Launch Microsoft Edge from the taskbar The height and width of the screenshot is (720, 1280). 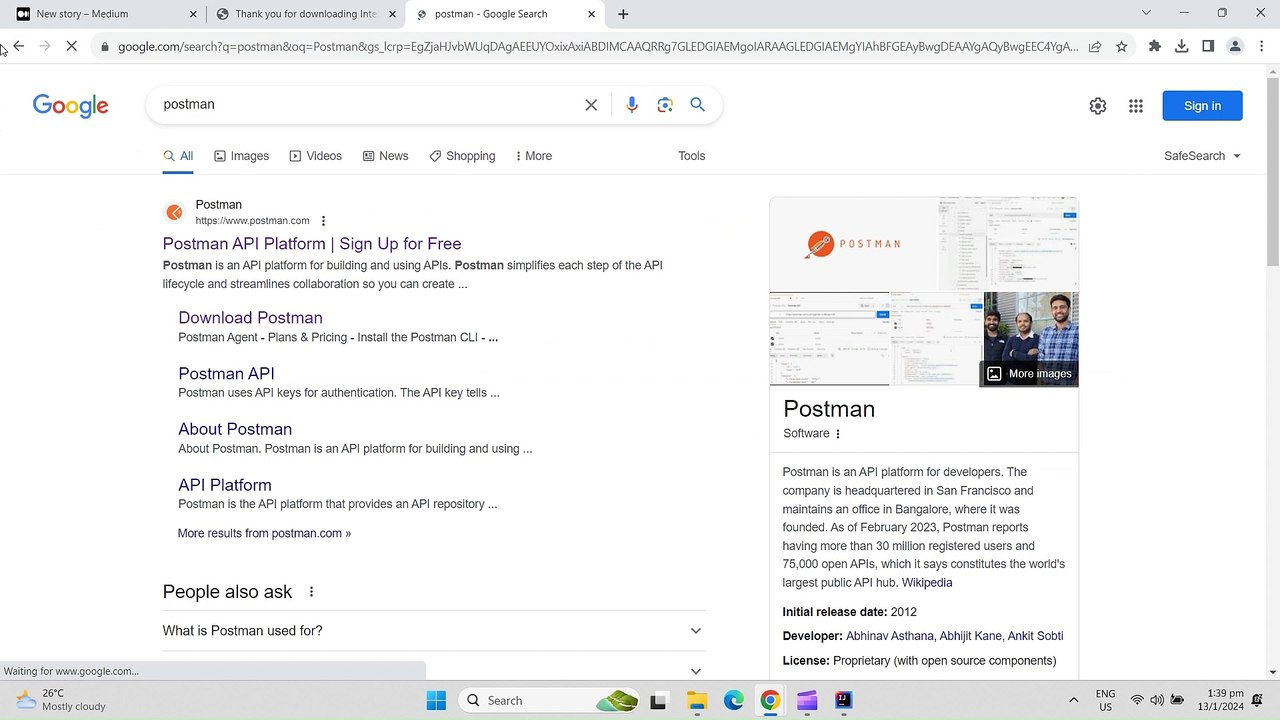tap(734, 701)
